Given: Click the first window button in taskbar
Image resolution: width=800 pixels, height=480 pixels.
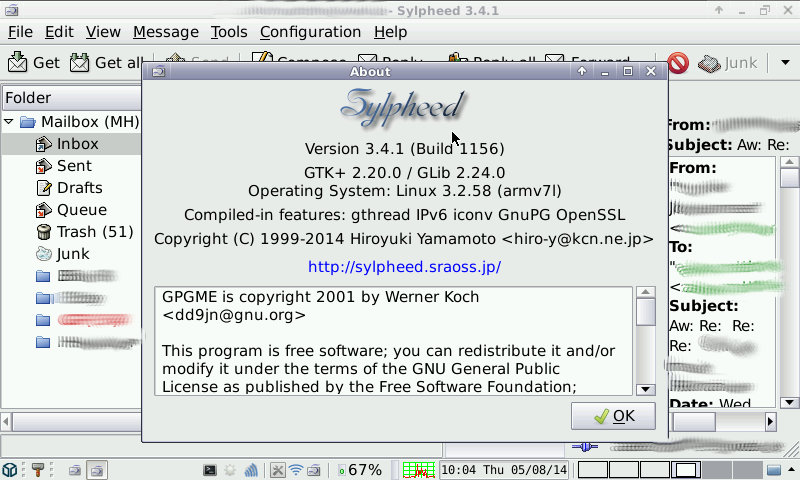Looking at the screenshot, I should (75, 470).
